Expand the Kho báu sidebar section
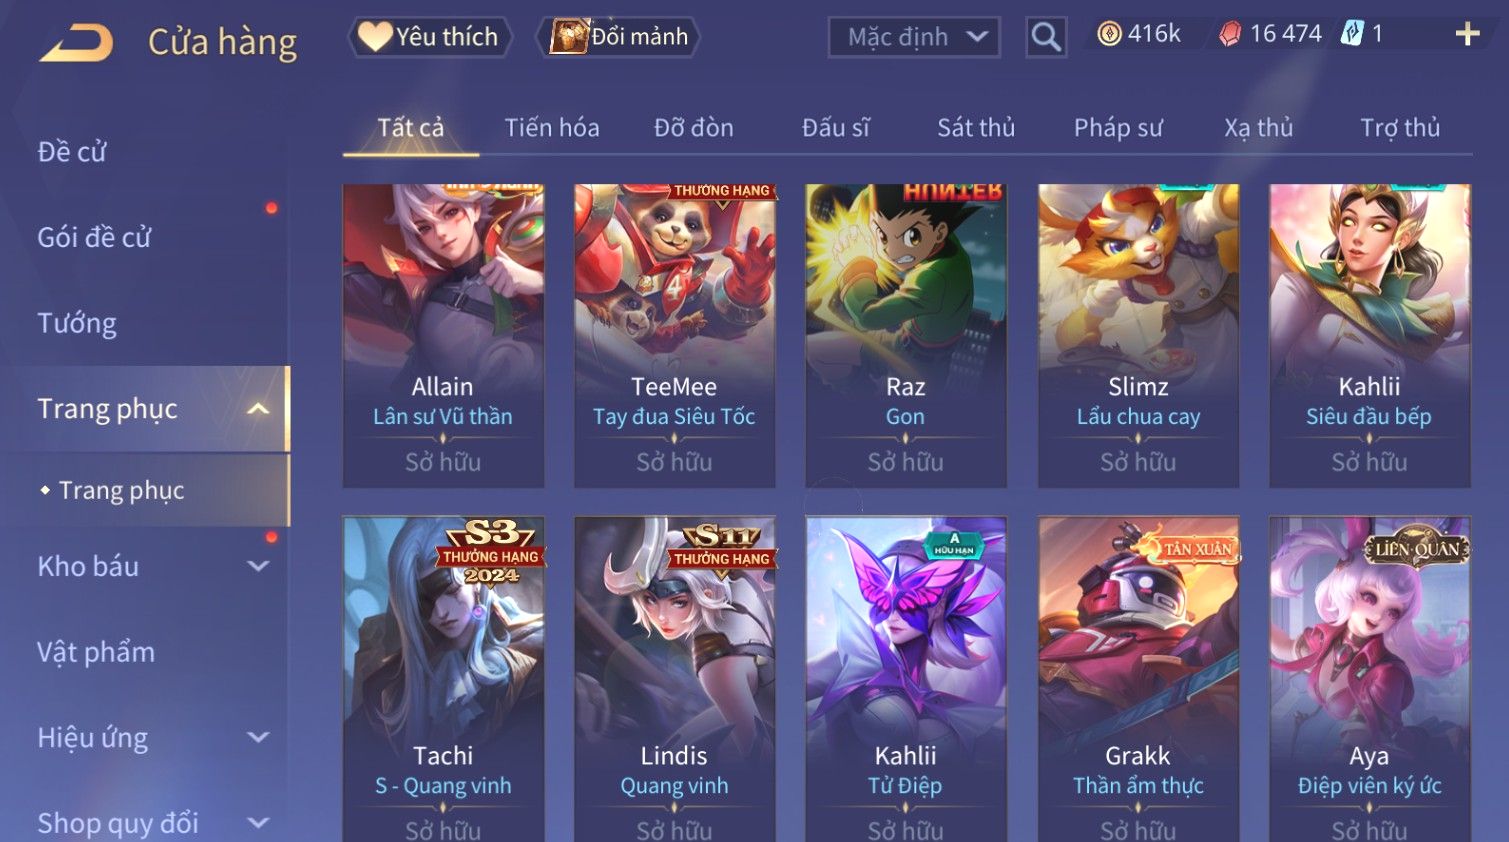This screenshot has width=1509, height=842. coord(258,566)
